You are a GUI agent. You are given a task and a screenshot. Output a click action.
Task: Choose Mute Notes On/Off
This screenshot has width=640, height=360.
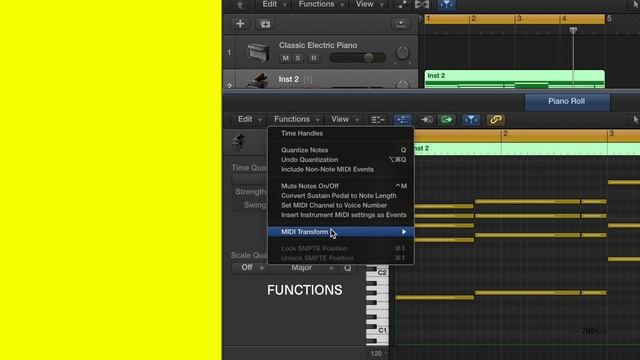[341, 186]
